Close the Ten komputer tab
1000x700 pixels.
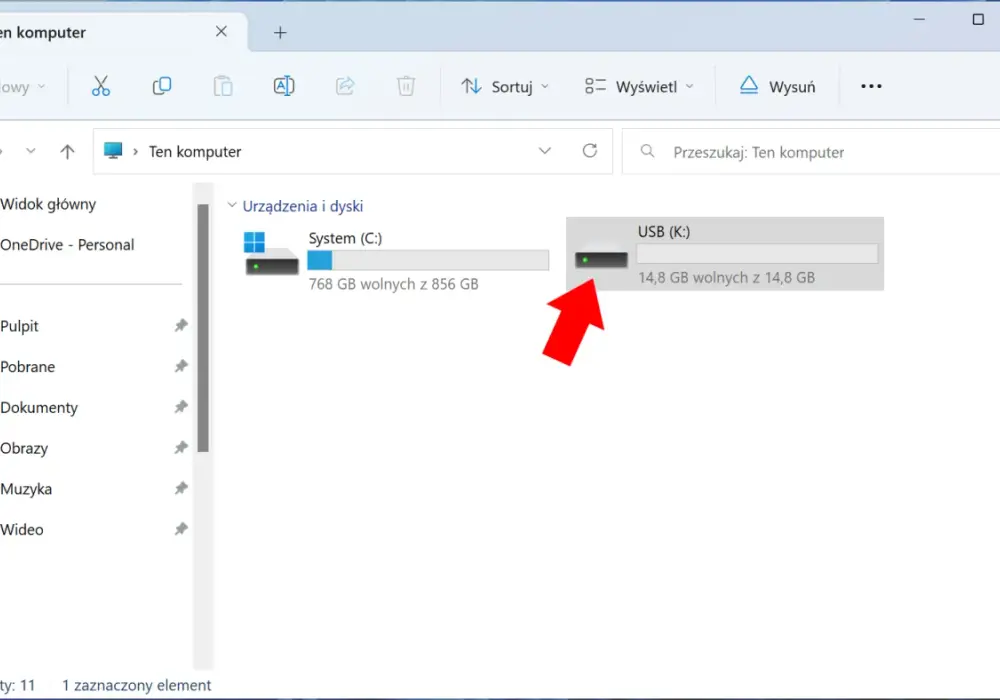pos(221,31)
